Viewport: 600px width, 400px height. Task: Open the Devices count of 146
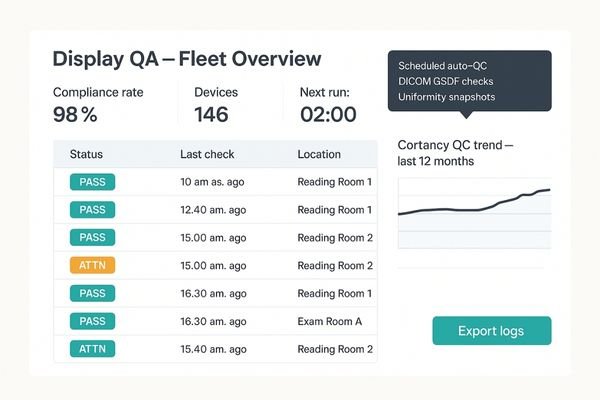coord(211,115)
